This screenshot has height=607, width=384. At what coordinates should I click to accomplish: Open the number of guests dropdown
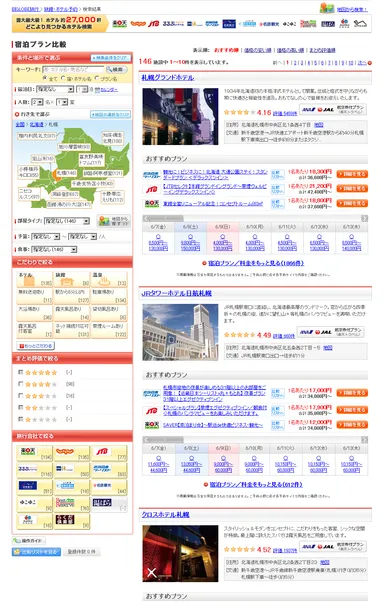coord(37,102)
